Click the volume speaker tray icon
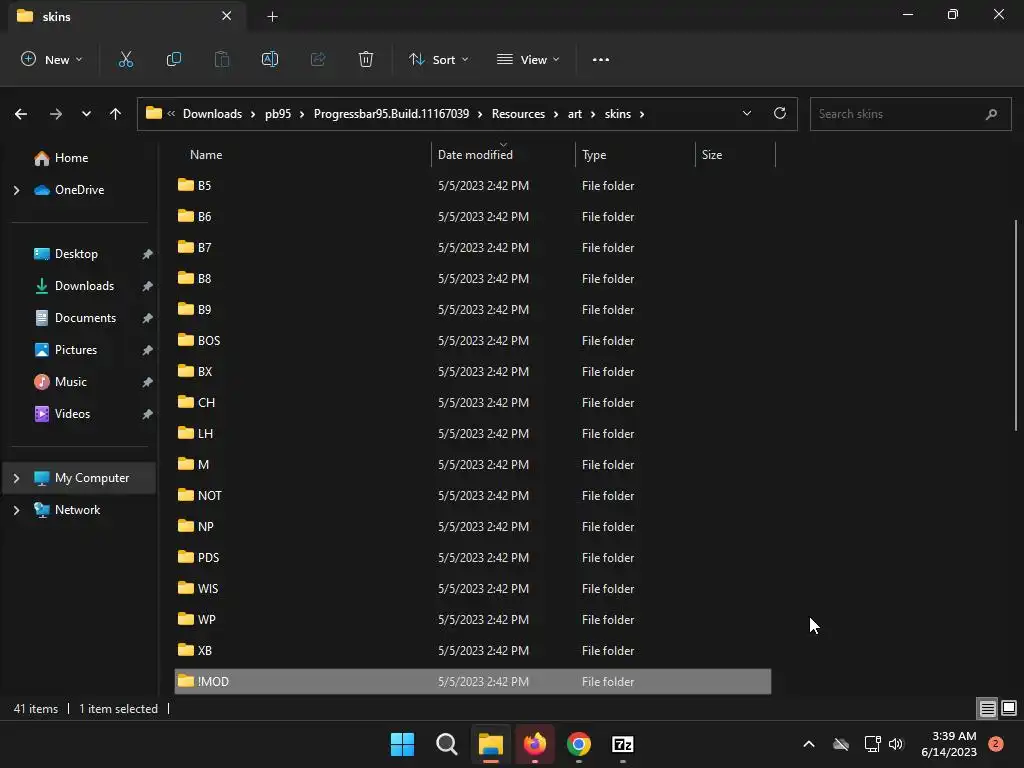 [895, 744]
